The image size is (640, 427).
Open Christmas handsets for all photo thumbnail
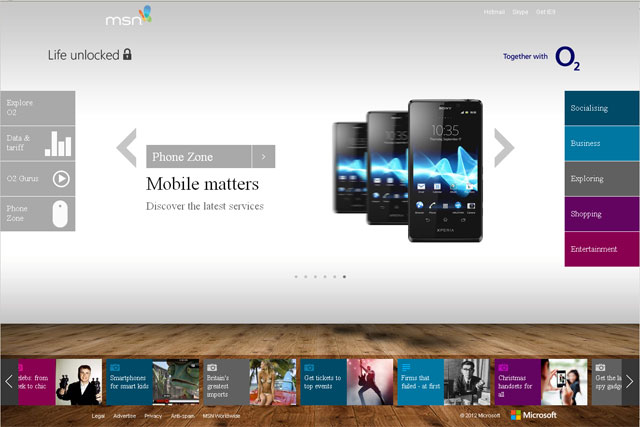coord(564,382)
